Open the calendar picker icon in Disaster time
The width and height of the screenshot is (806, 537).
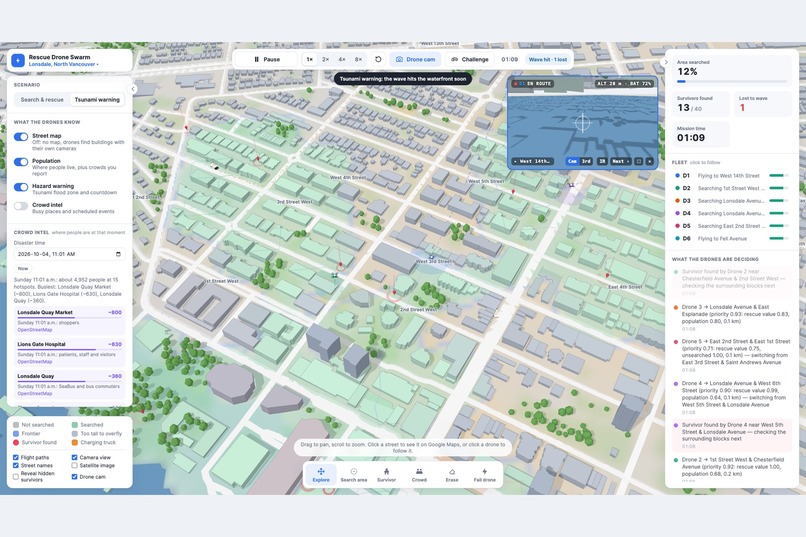[118, 254]
